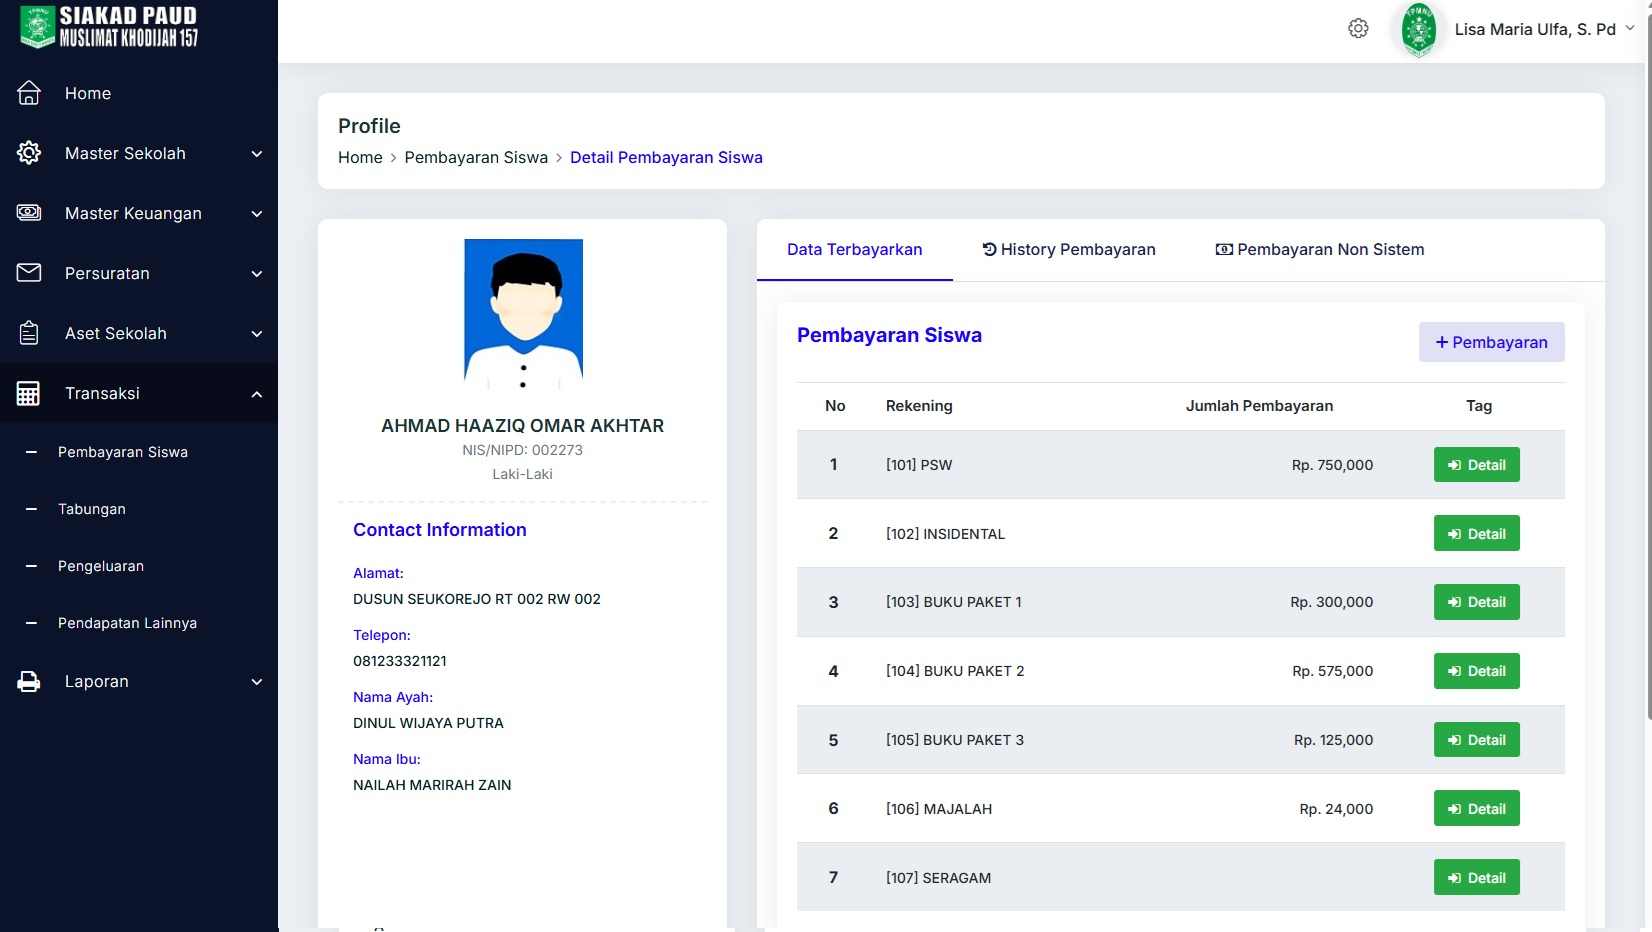Screen dimensions: 1652x932
Task: Click the Laporan printer icon
Action: [29, 682]
